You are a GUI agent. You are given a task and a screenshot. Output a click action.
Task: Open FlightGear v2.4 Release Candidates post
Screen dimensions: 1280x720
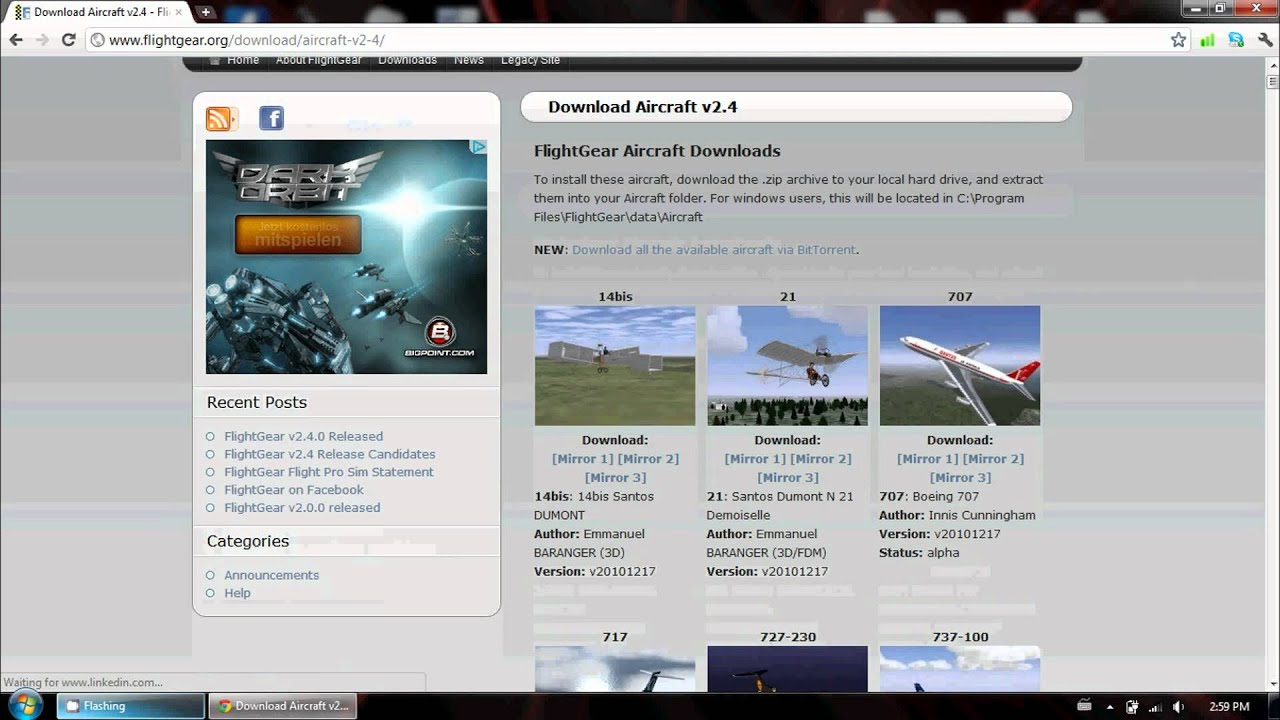click(x=330, y=454)
